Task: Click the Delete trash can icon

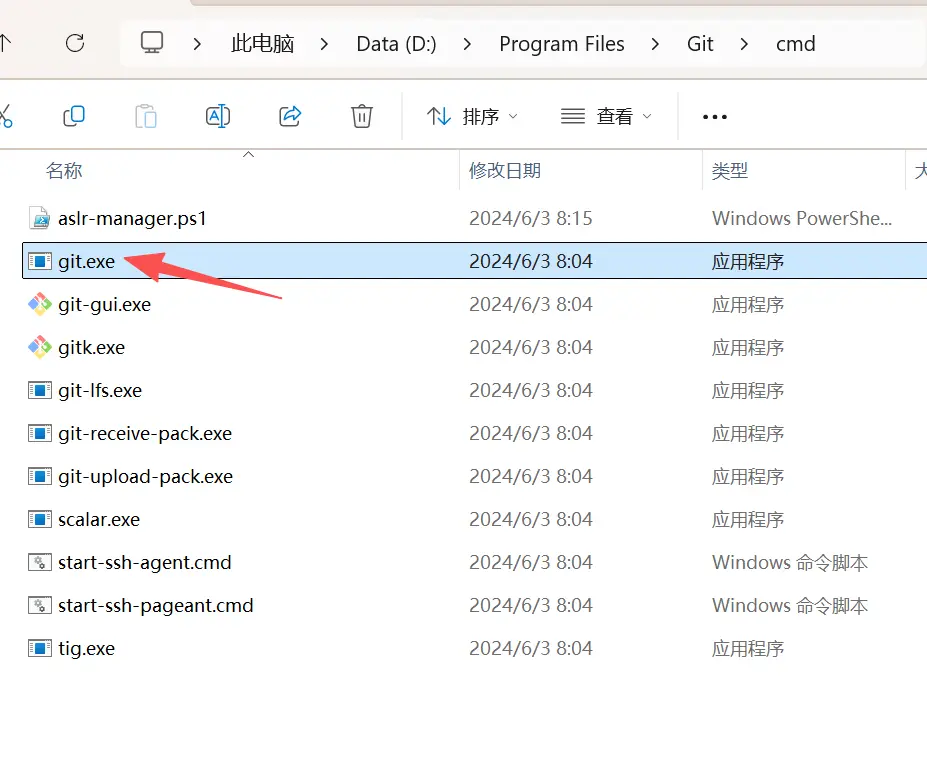Action: 362,116
